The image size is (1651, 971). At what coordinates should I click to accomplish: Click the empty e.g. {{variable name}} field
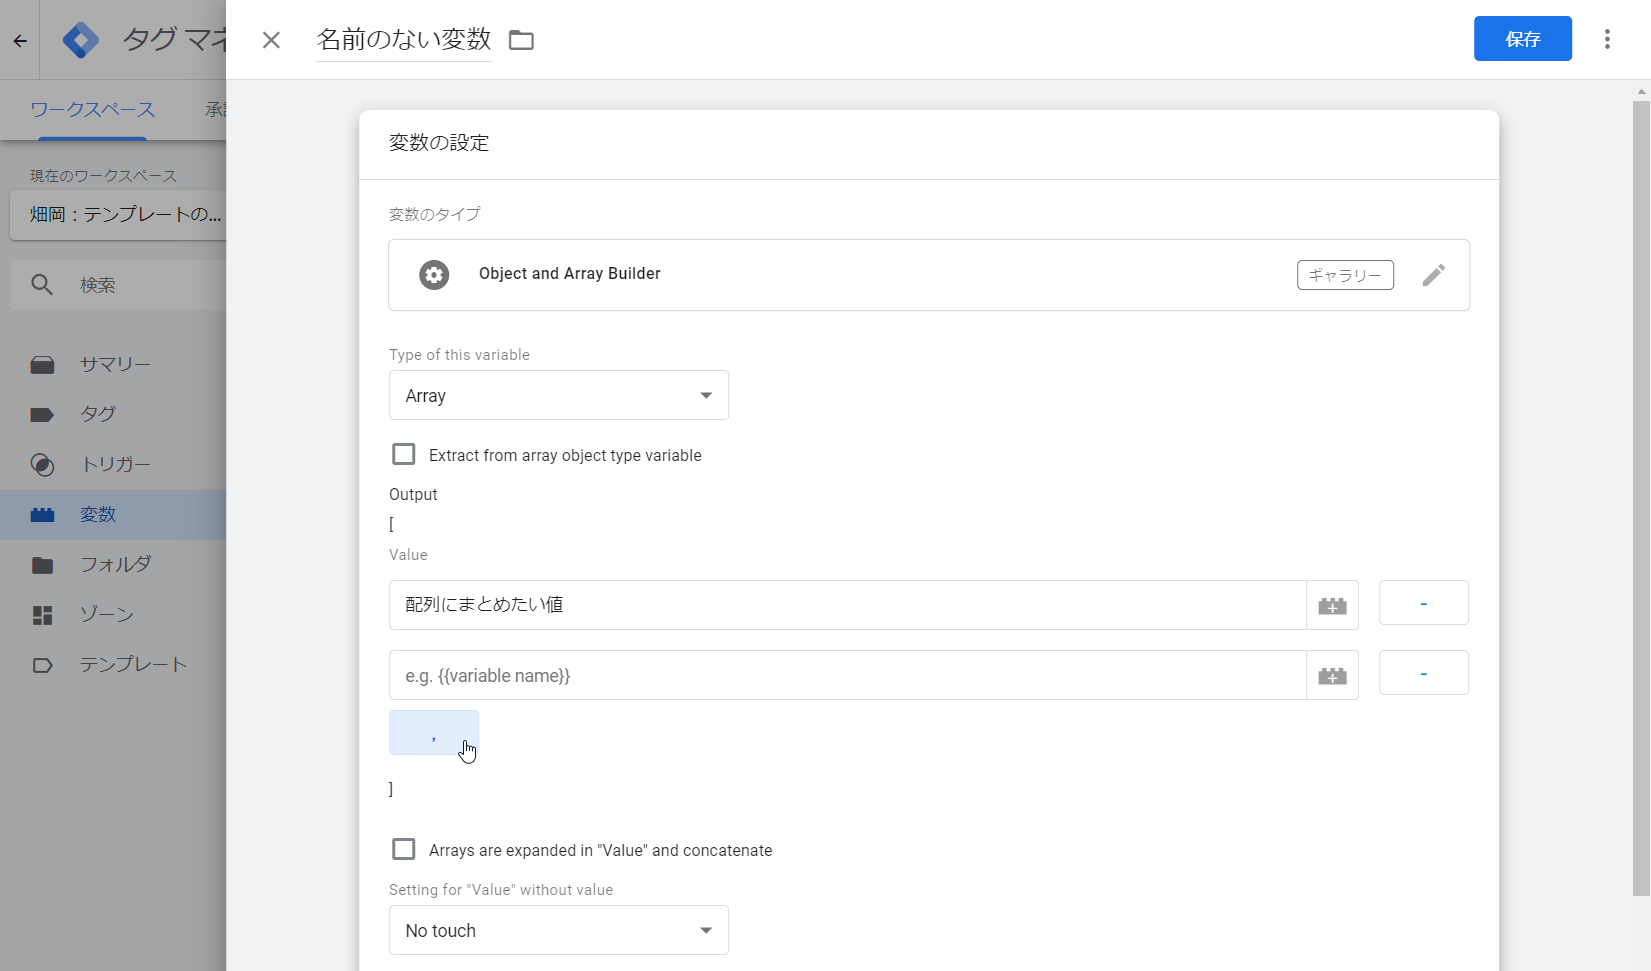(847, 675)
